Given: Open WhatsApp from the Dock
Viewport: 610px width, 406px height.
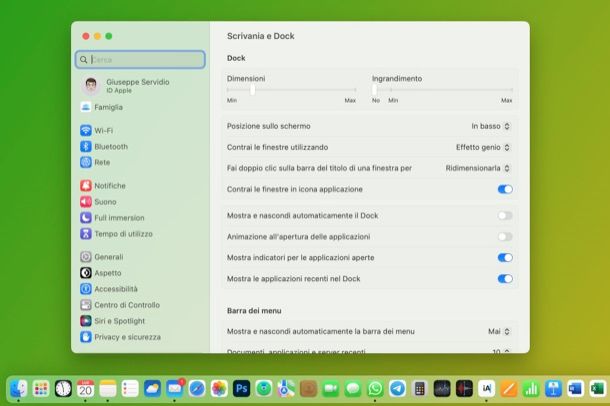Looking at the screenshot, I should 375,388.
